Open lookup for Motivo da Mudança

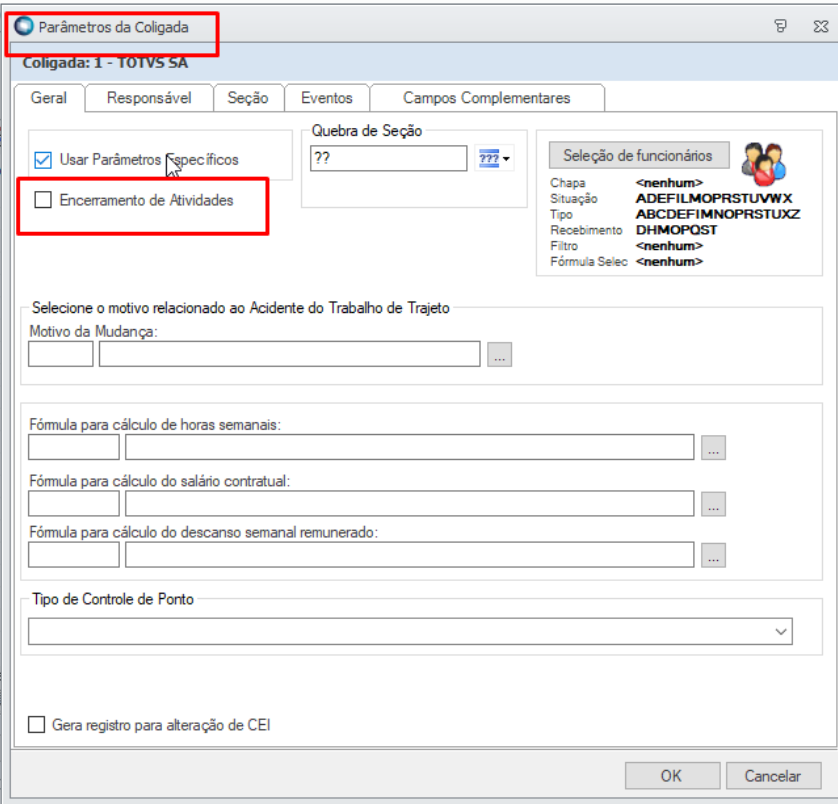(x=499, y=354)
